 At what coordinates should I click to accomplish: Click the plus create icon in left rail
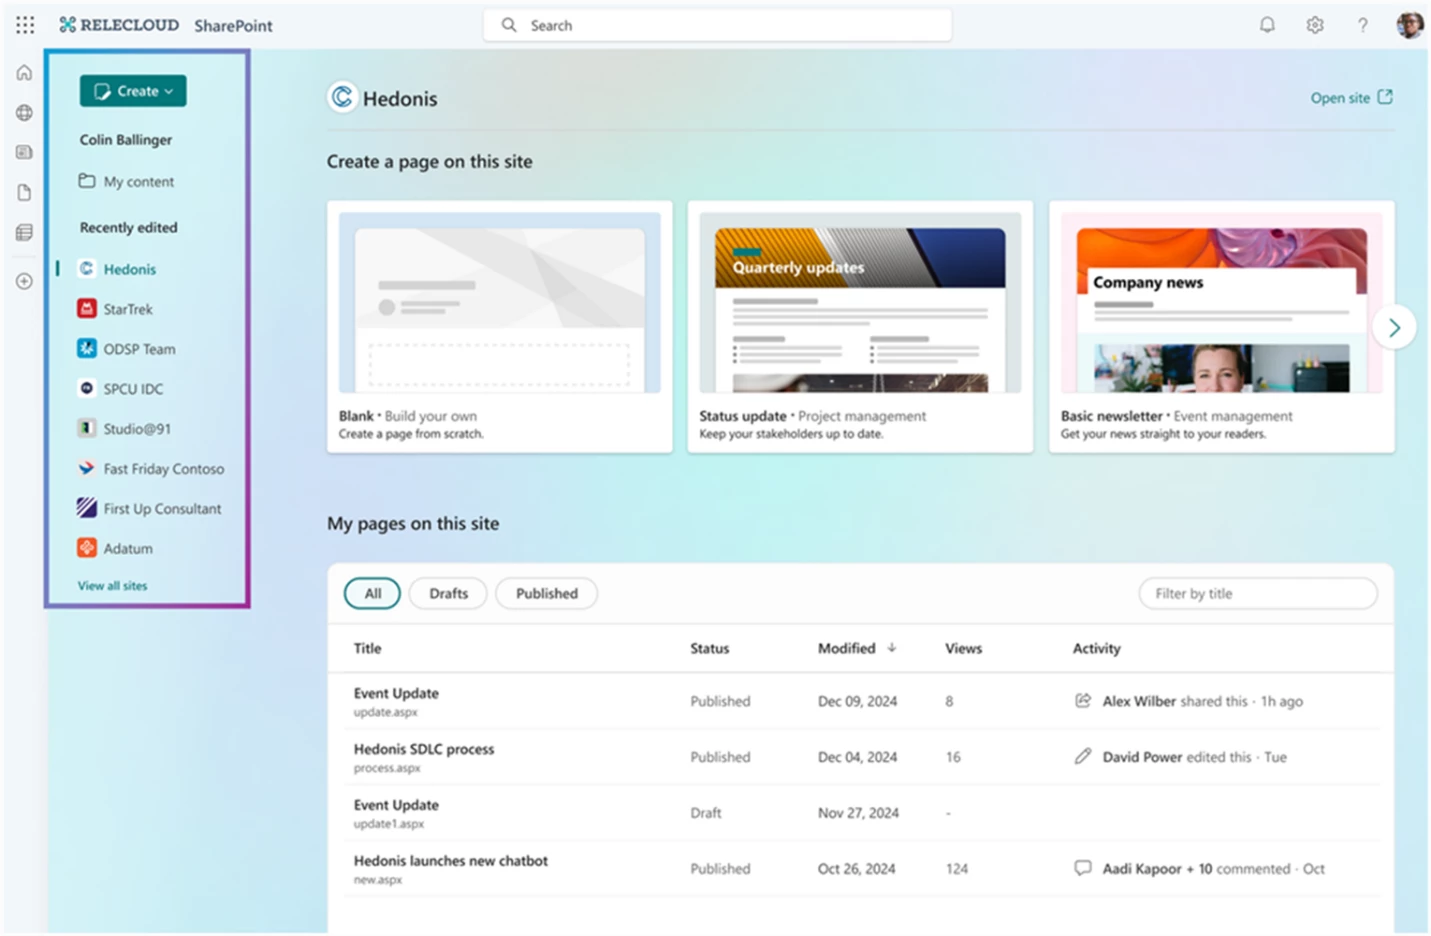(25, 281)
